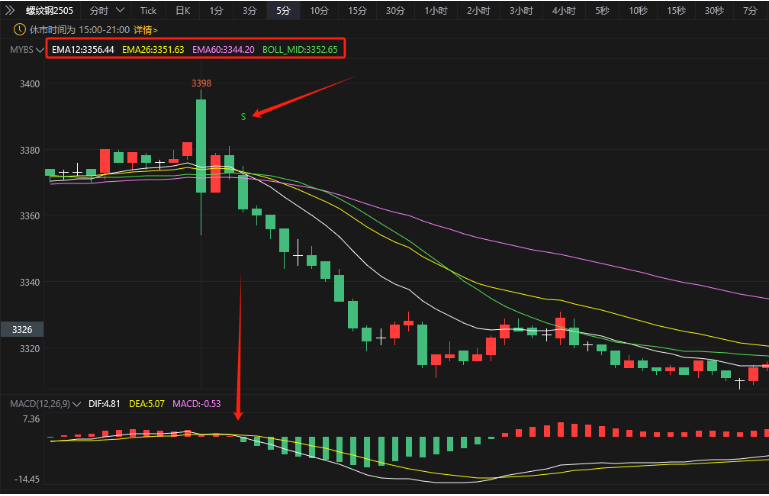
Task: Click the purple EMA60 indicator label
Action: tap(223, 49)
